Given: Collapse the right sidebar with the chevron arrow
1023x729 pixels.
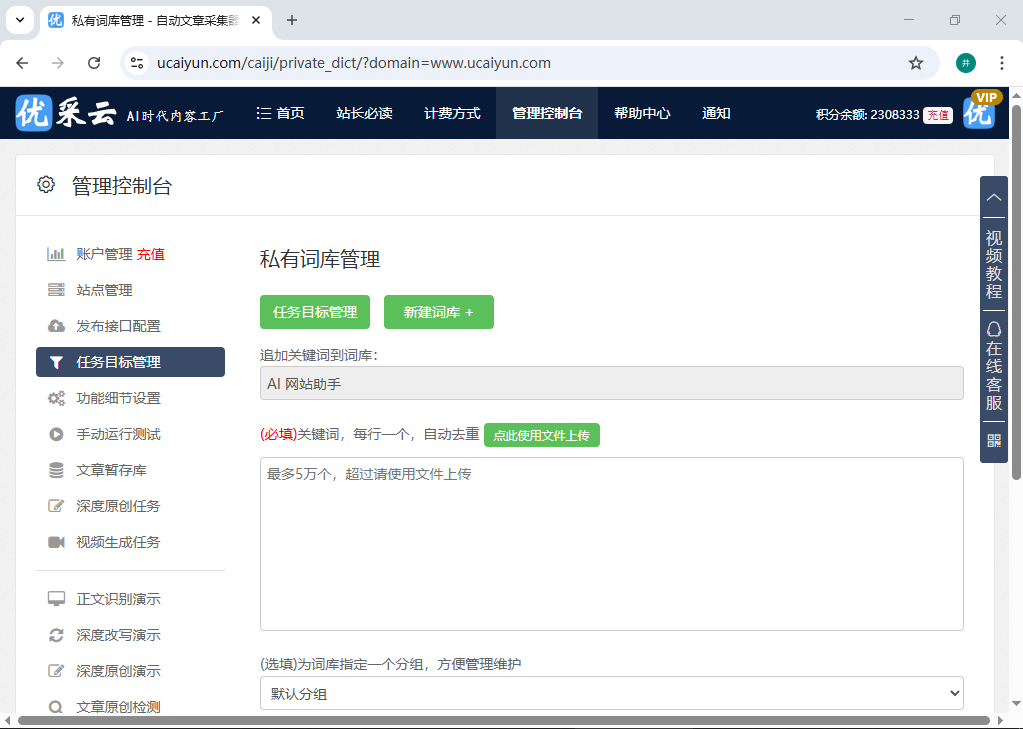Looking at the screenshot, I should [x=993, y=197].
